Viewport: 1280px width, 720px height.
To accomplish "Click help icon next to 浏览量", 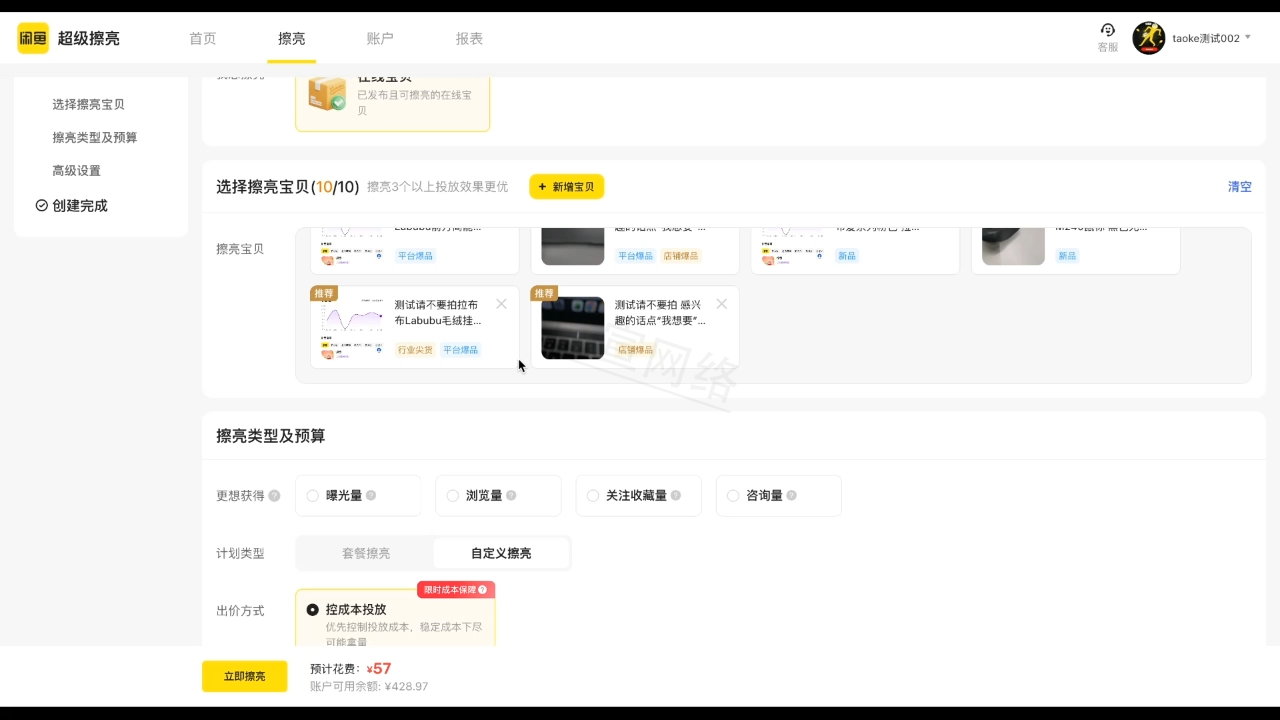I will 511,495.
